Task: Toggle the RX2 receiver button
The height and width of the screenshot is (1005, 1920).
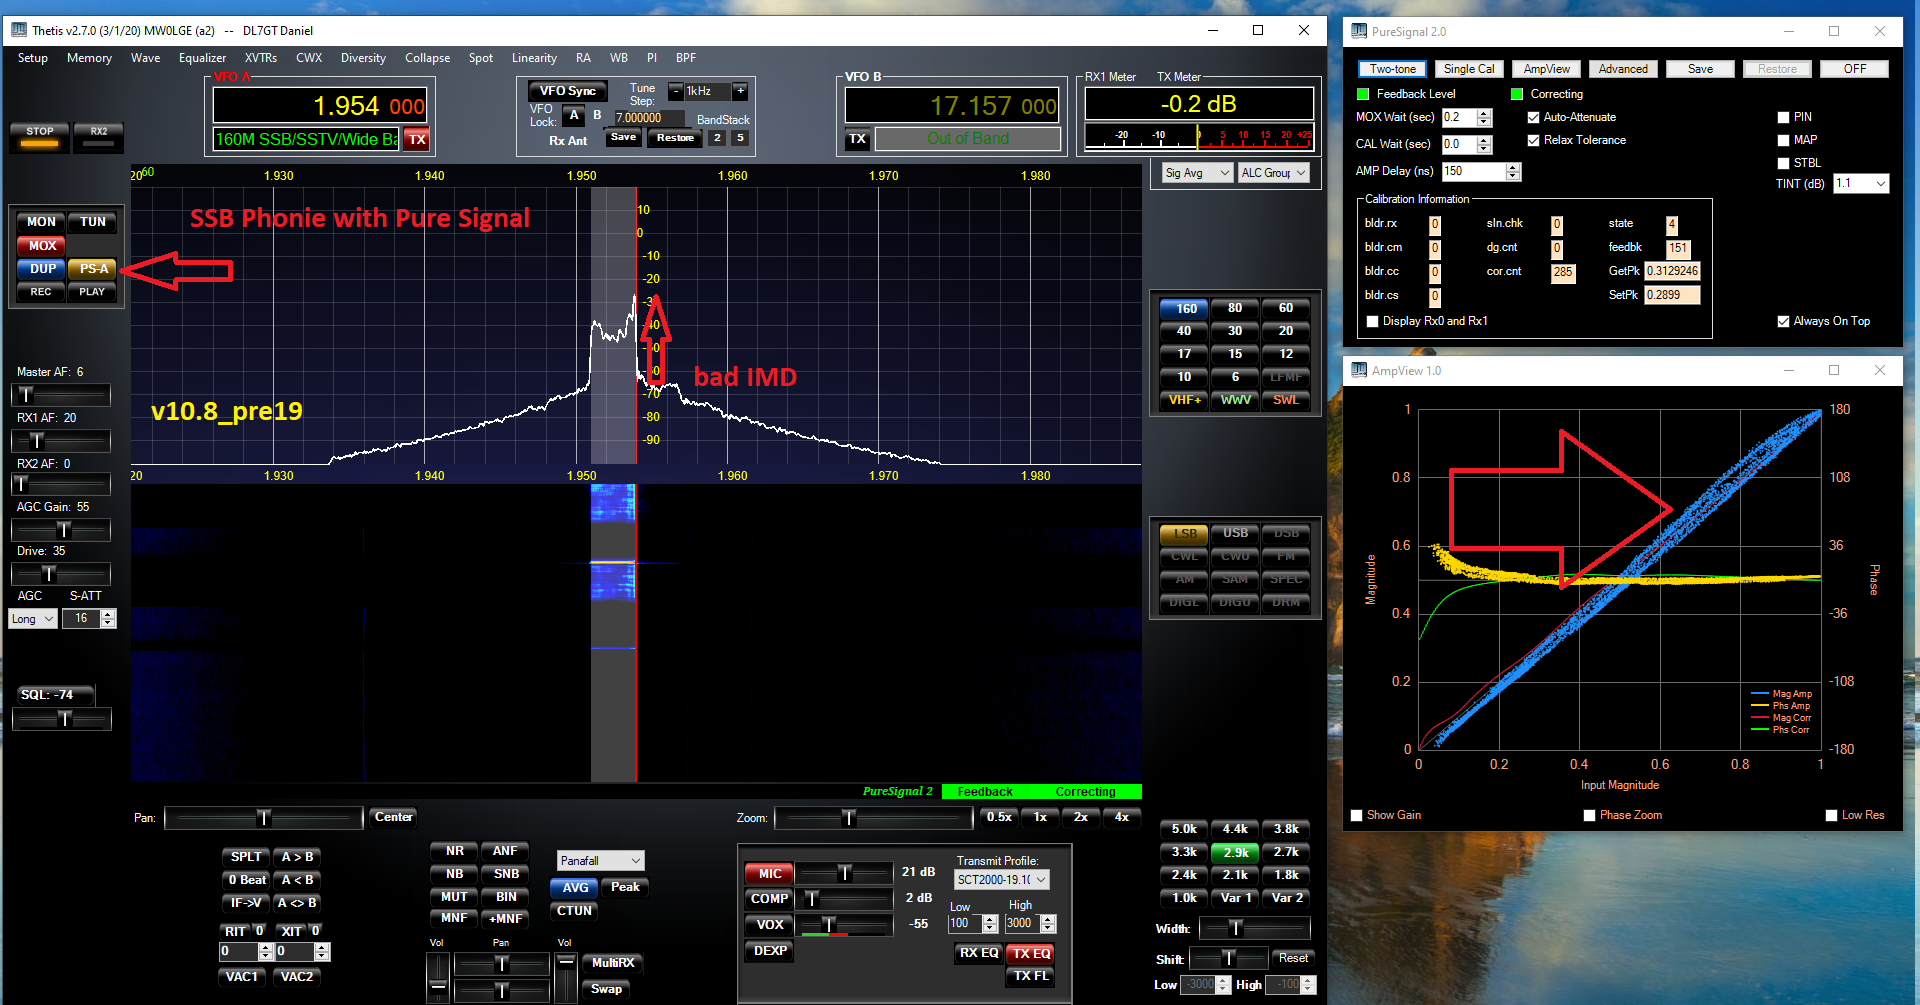Action: [x=98, y=136]
